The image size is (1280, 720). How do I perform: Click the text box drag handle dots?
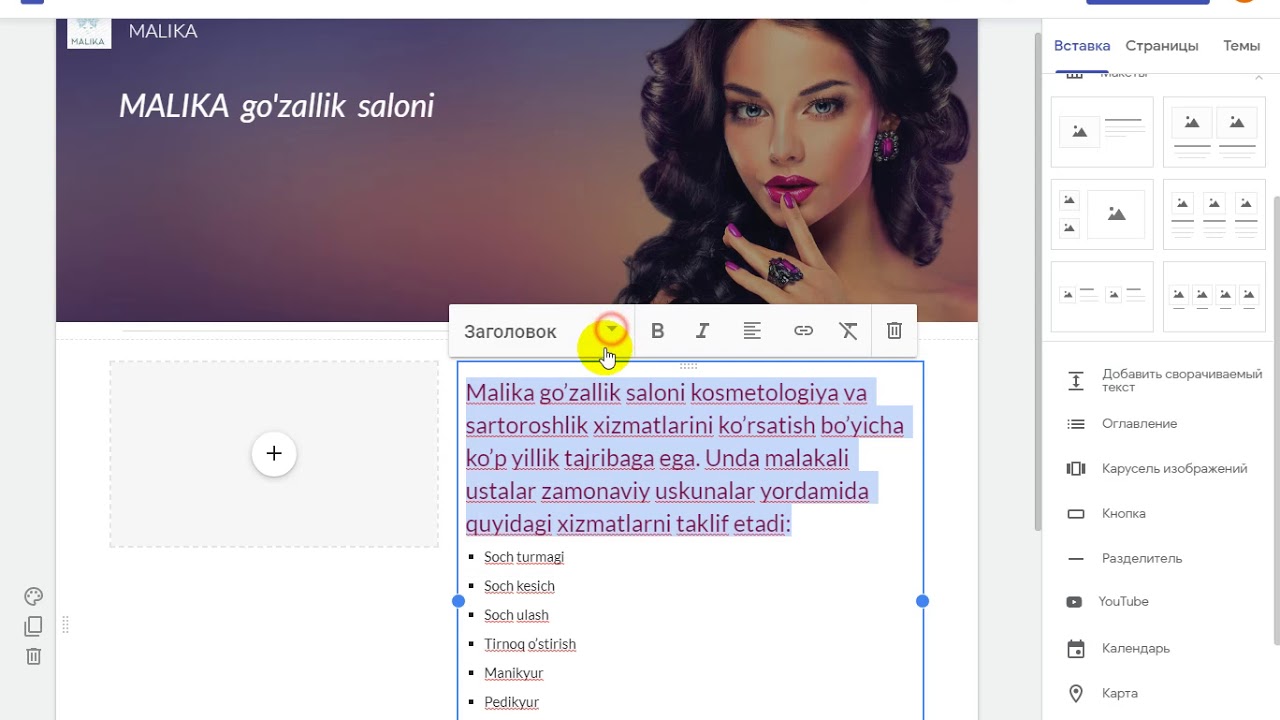click(689, 366)
